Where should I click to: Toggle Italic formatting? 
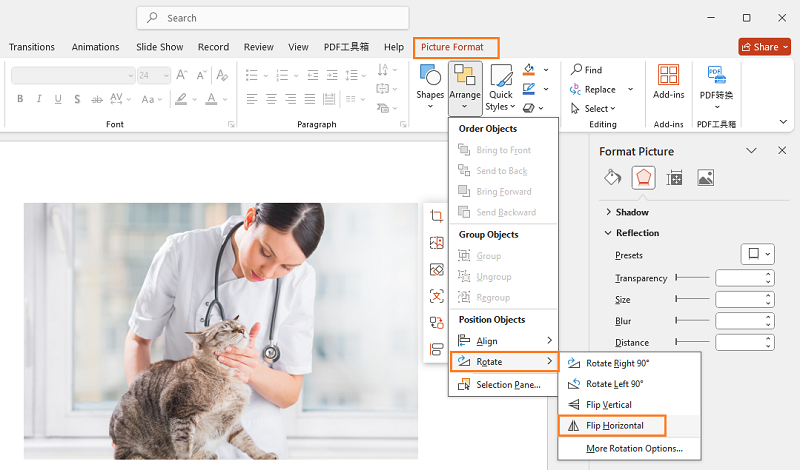39,99
